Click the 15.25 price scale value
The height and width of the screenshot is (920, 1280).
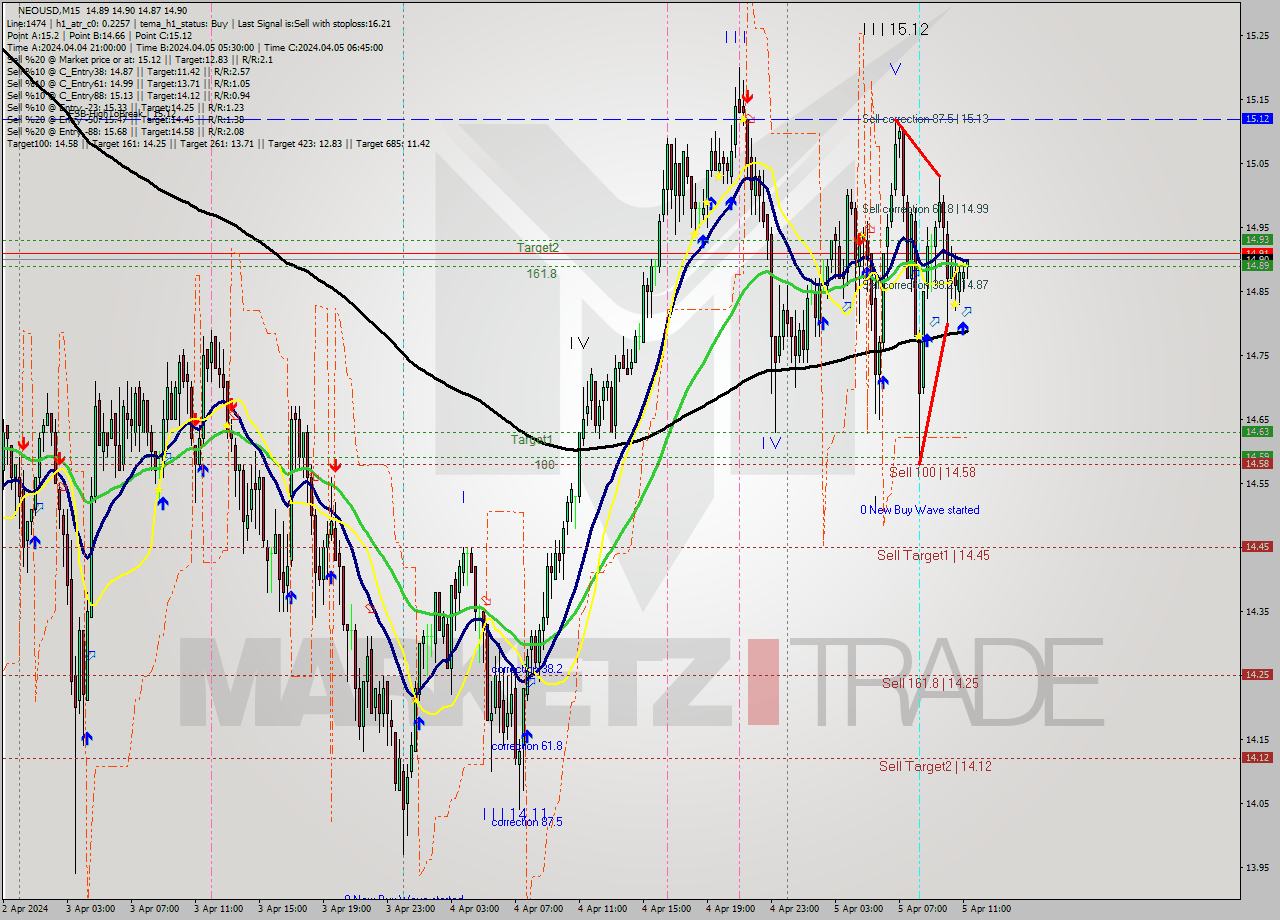[1256, 35]
